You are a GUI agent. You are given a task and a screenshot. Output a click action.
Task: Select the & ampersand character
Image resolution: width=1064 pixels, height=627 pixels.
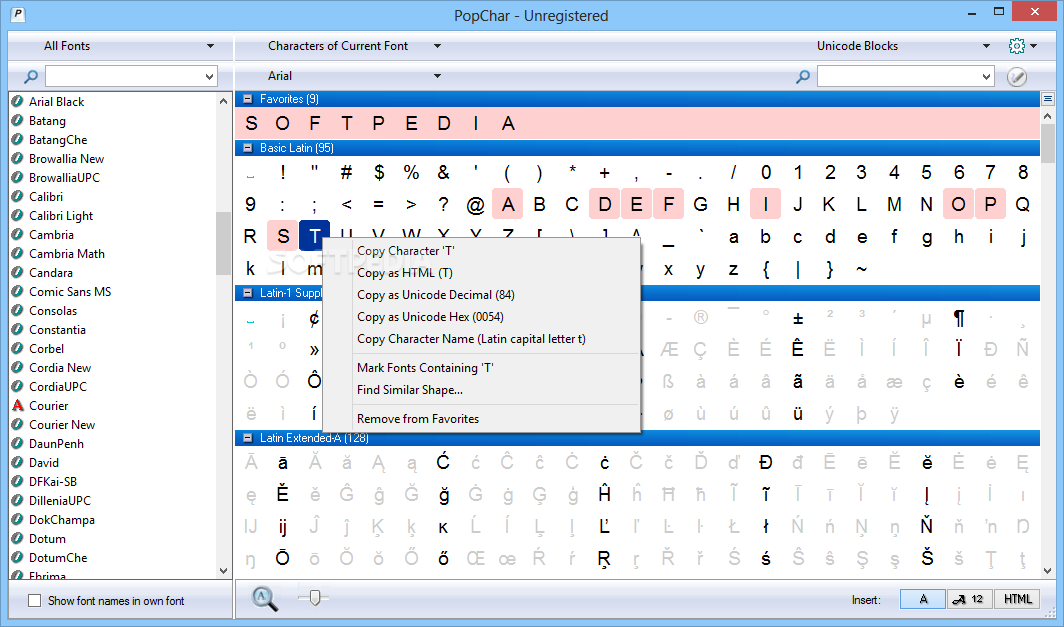pyautogui.click(x=443, y=172)
